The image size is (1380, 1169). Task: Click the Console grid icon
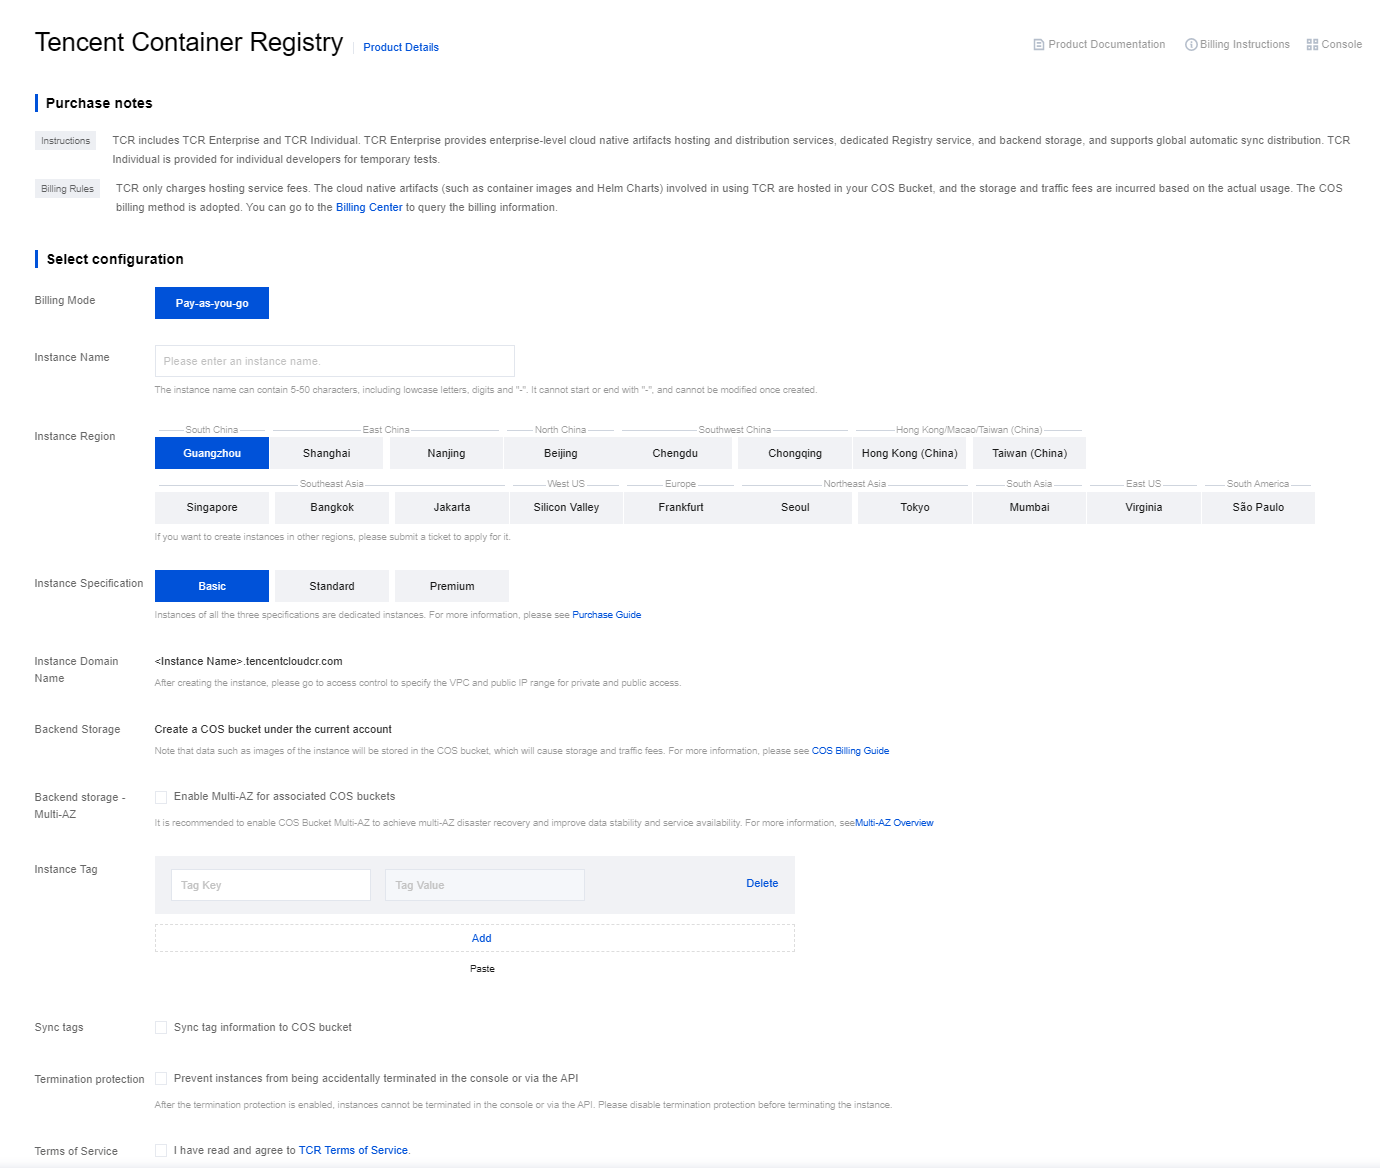[1312, 45]
